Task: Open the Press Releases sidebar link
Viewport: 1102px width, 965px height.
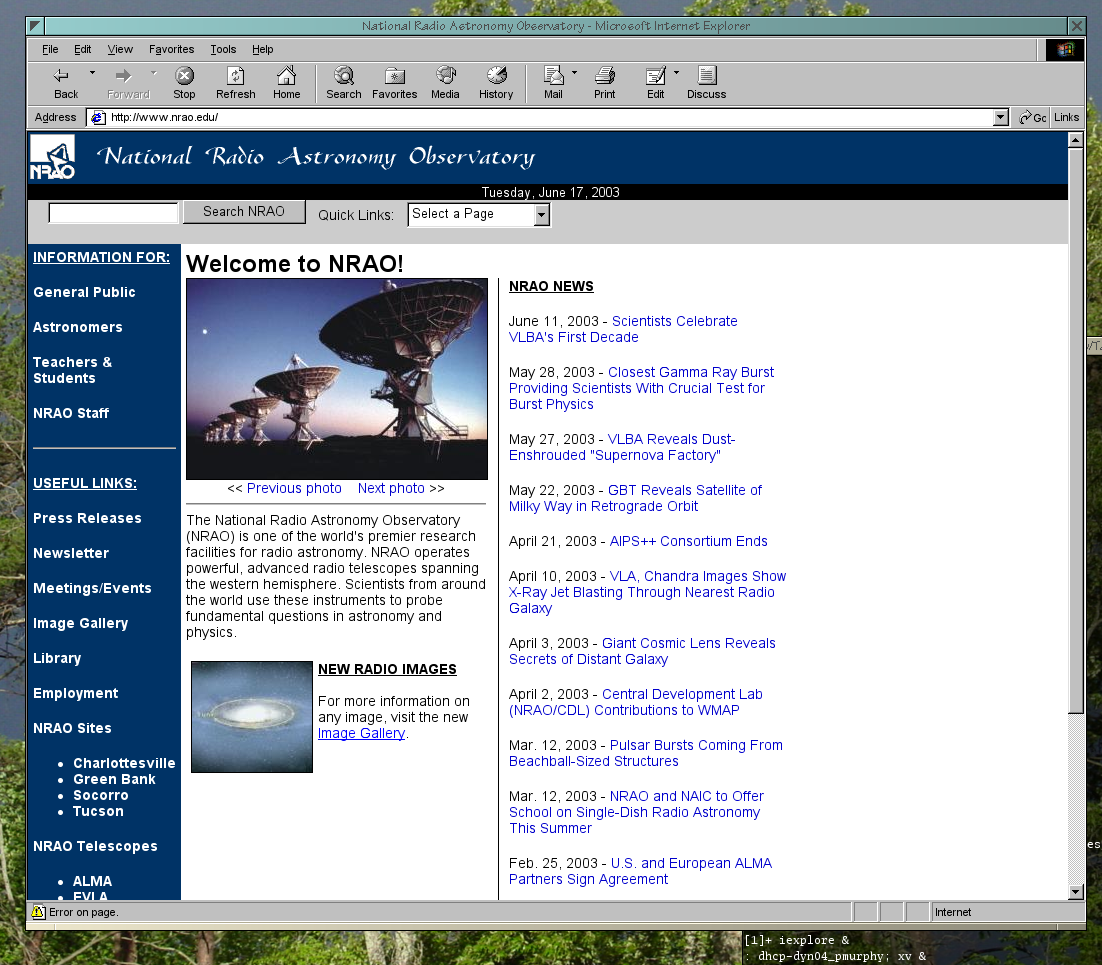Action: click(87, 518)
